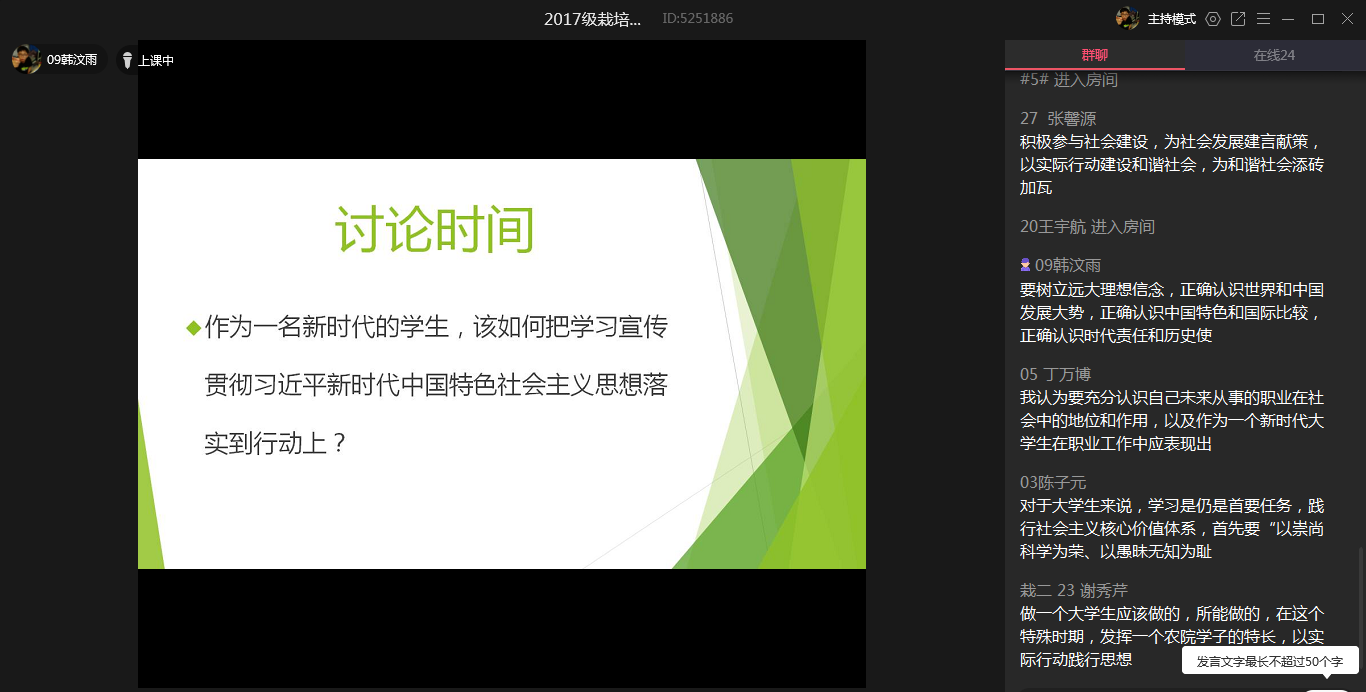Click 陈子元's message starting 对于大学生来说
This screenshot has width=1366, height=692.
[1172, 528]
